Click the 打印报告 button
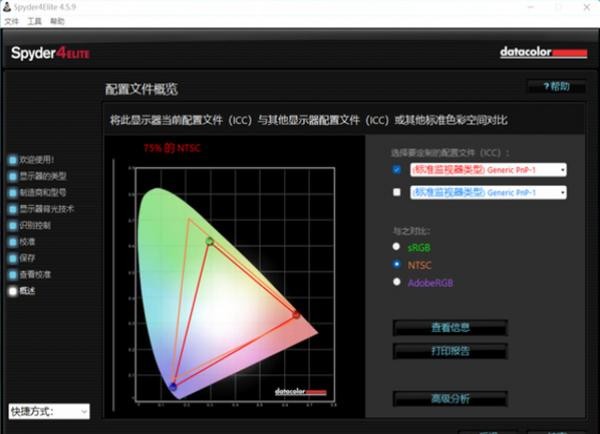Screen dimensions: 600x434 click(450, 351)
